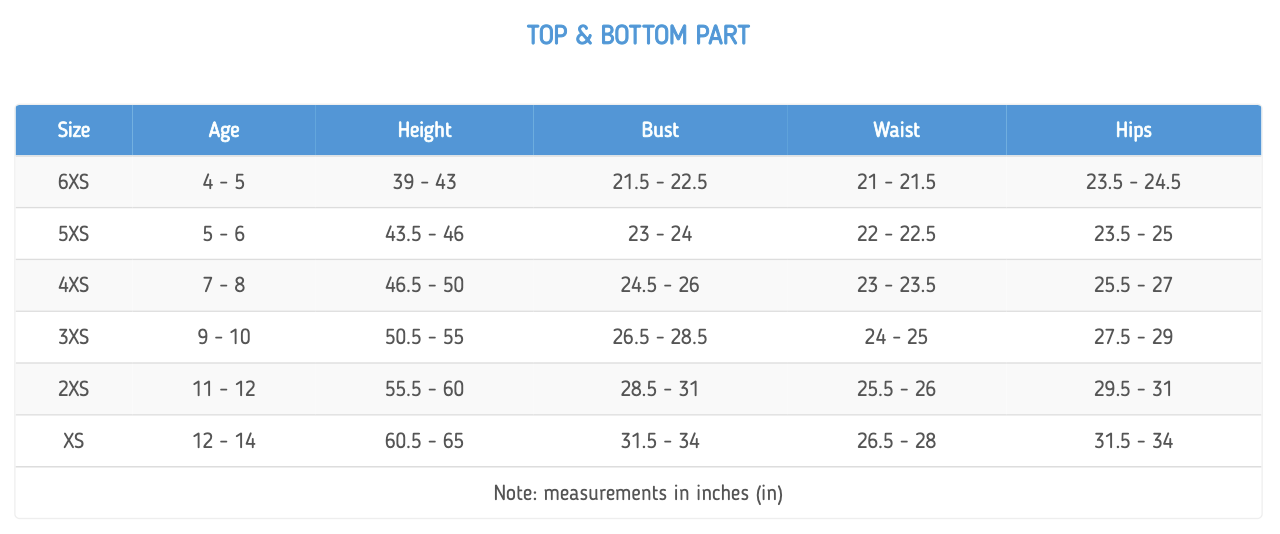Click the measurements in inches note
Screen dimensions: 1280x534
(x=638, y=493)
